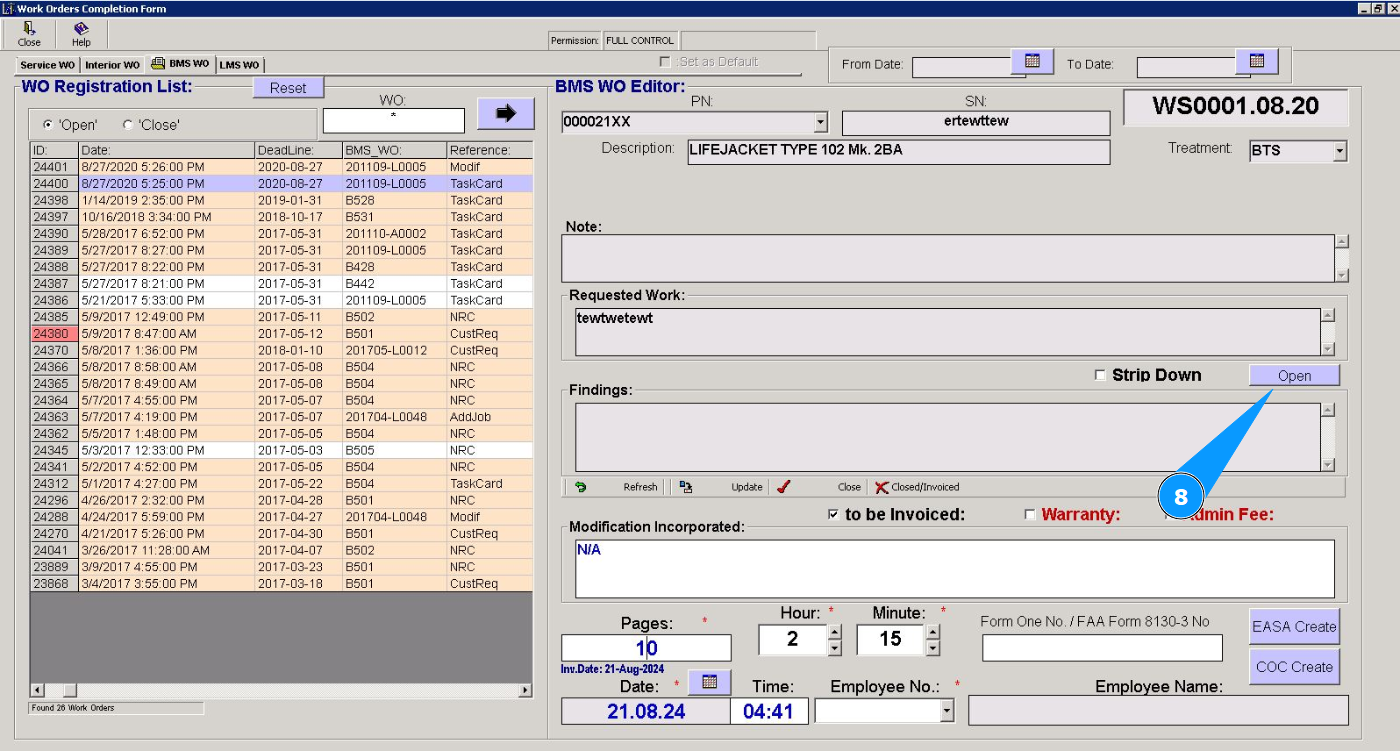Expand the Employee No. dropdown
This screenshot has height=751, width=1400.
pos(947,710)
